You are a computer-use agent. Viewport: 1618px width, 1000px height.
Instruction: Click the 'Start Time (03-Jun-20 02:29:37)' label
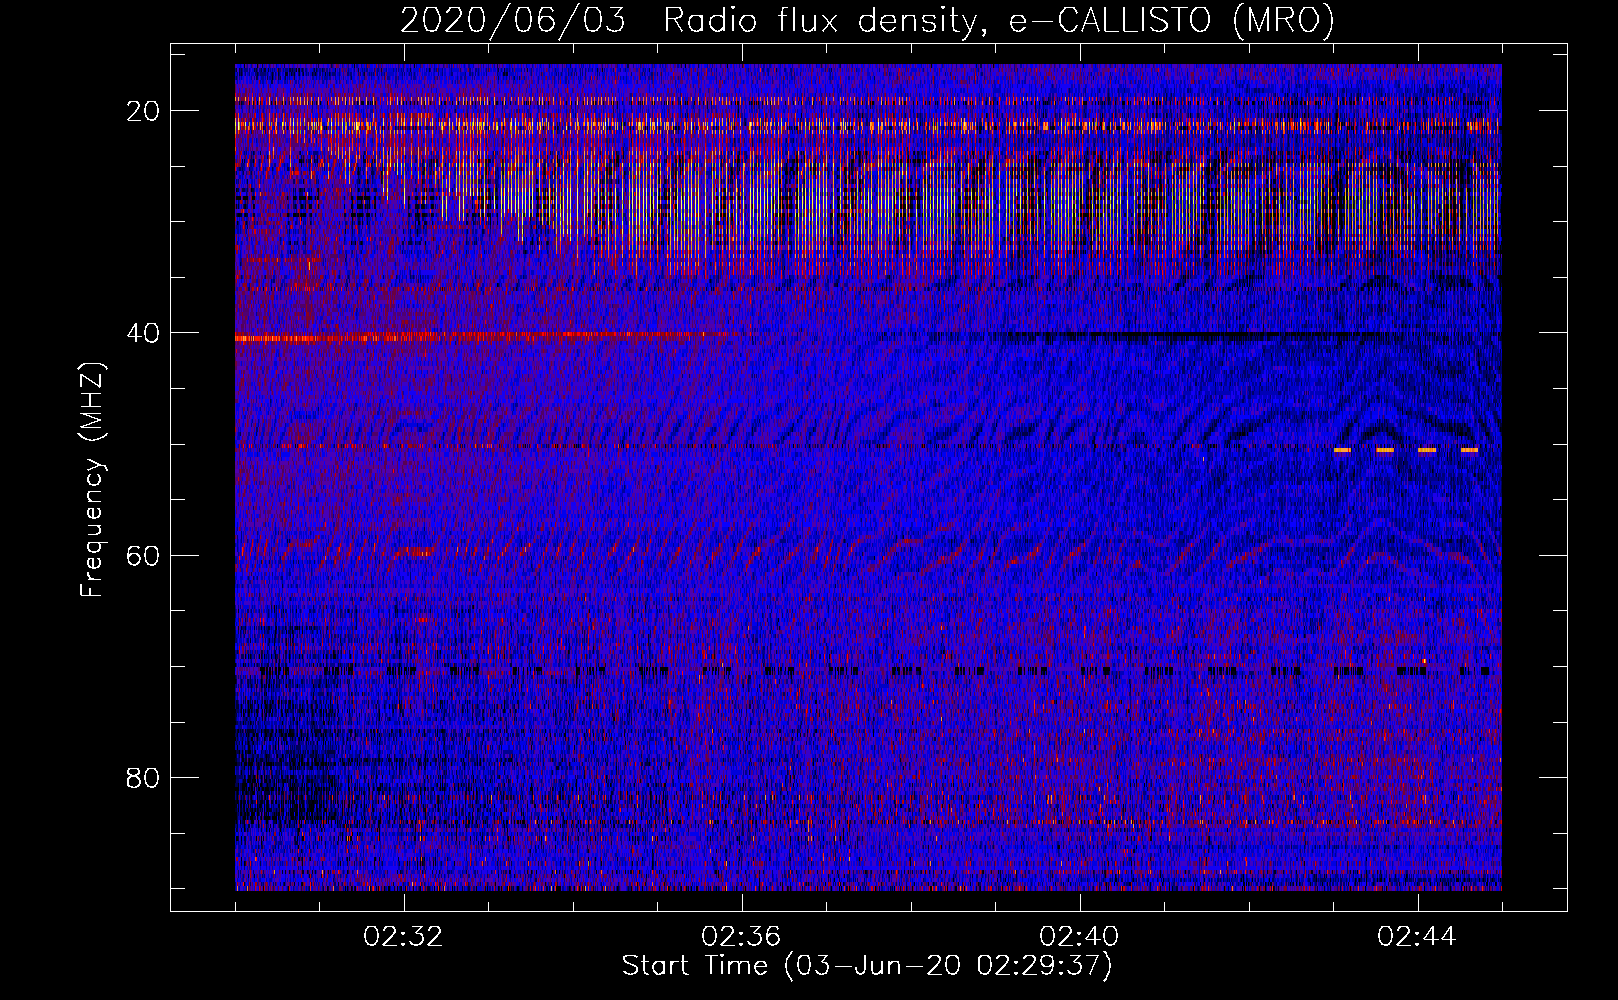click(867, 966)
